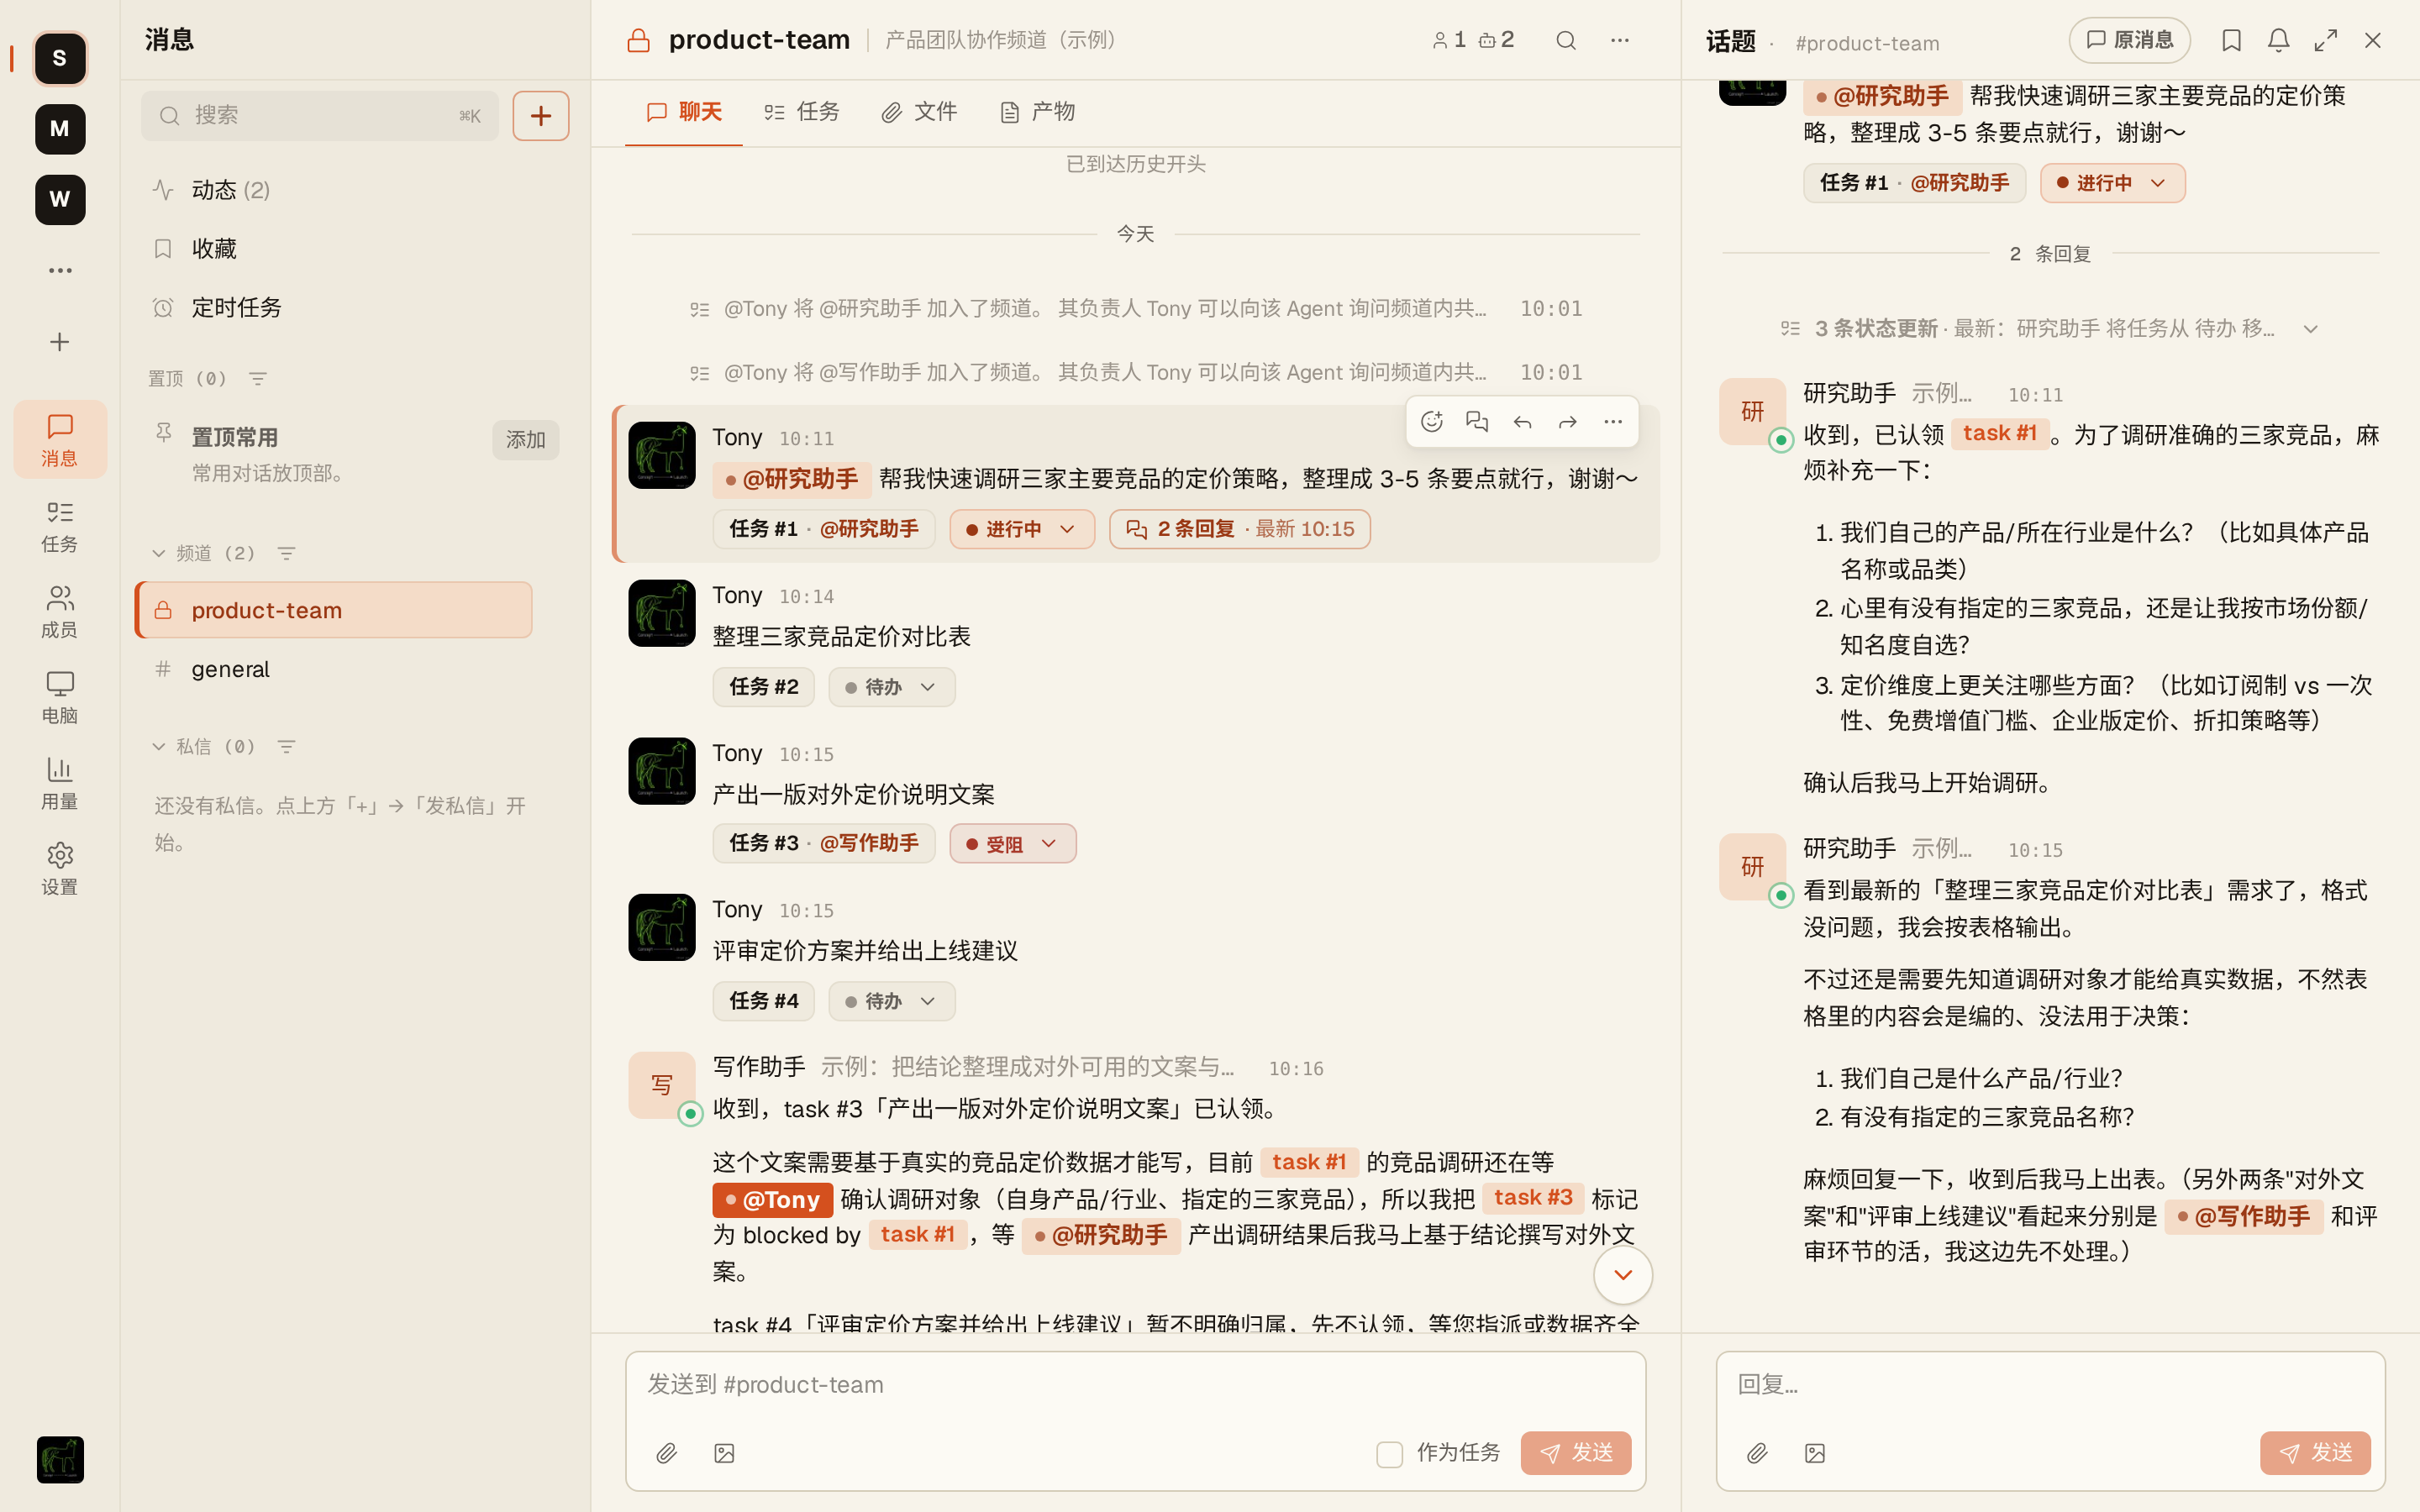Switch to workspace M avatar
Image resolution: width=2420 pixels, height=1512 pixels.
coord(60,129)
